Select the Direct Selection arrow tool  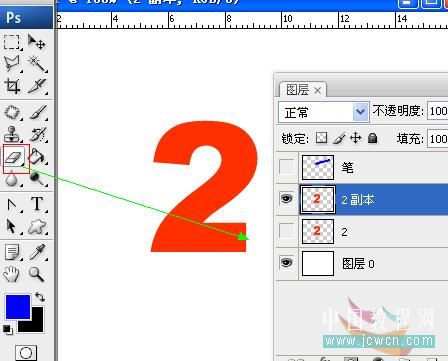pyautogui.click(x=12, y=227)
